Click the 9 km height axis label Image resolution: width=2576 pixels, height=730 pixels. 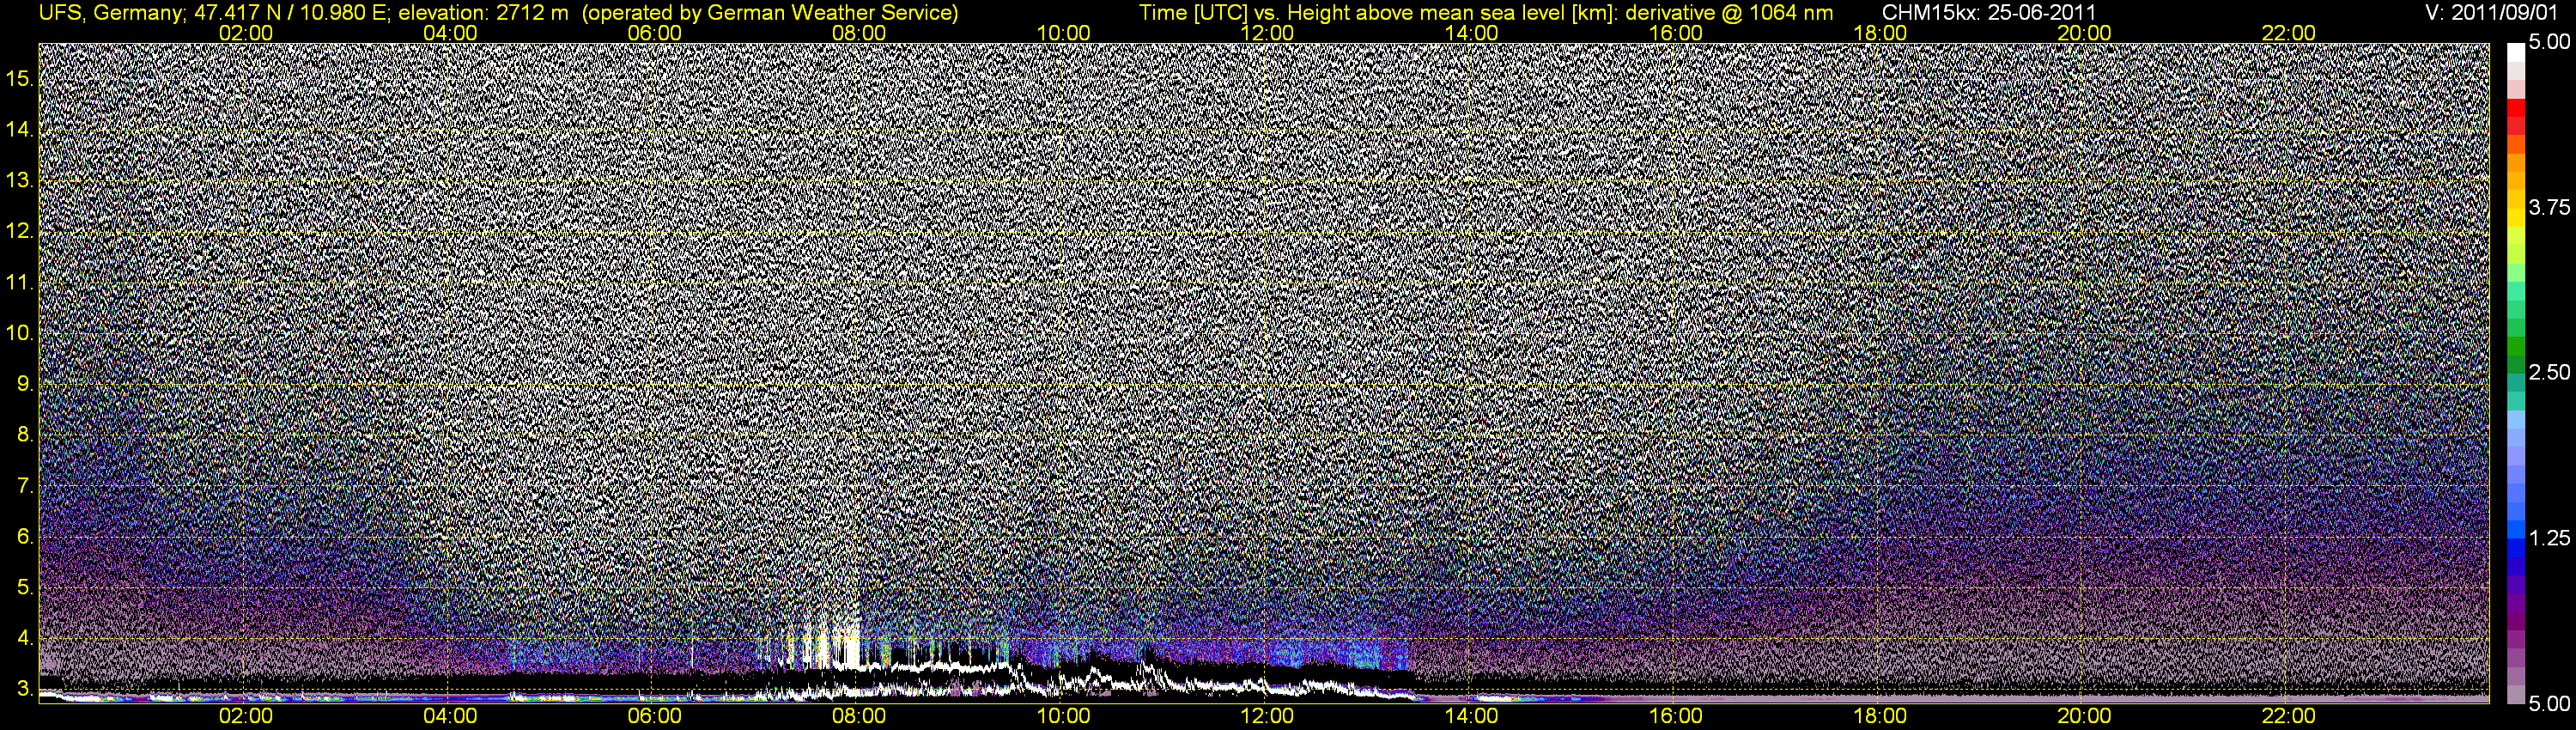(x=24, y=384)
